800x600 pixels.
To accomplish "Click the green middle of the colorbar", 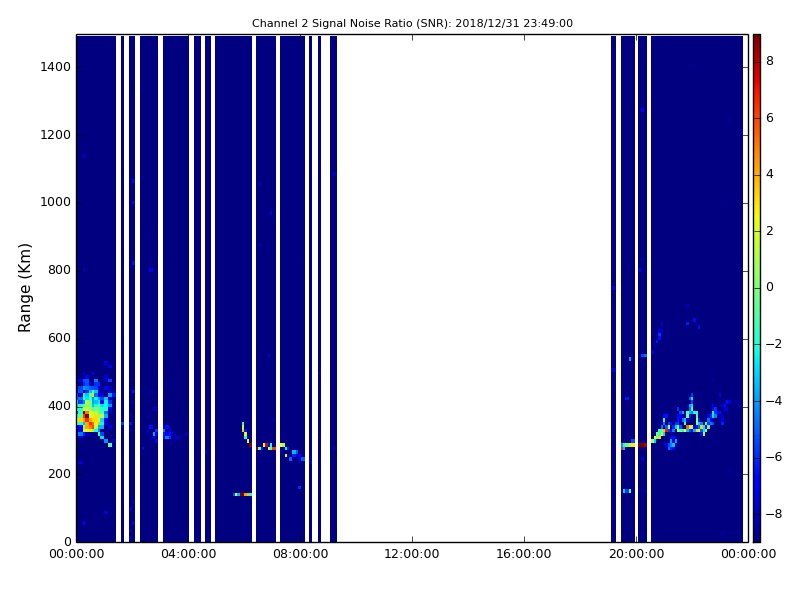I will point(757,288).
